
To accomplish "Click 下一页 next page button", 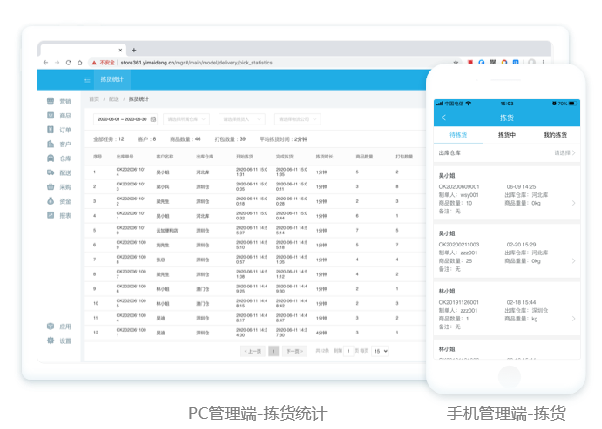I will click(293, 351).
